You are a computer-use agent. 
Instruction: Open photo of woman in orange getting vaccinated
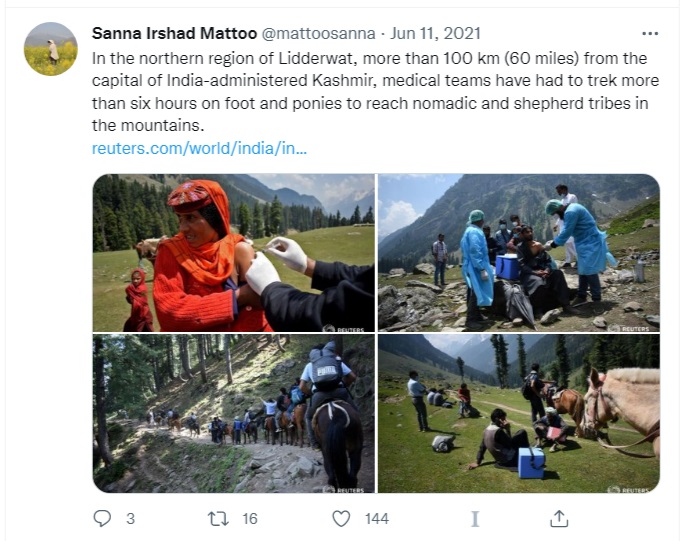tap(233, 252)
